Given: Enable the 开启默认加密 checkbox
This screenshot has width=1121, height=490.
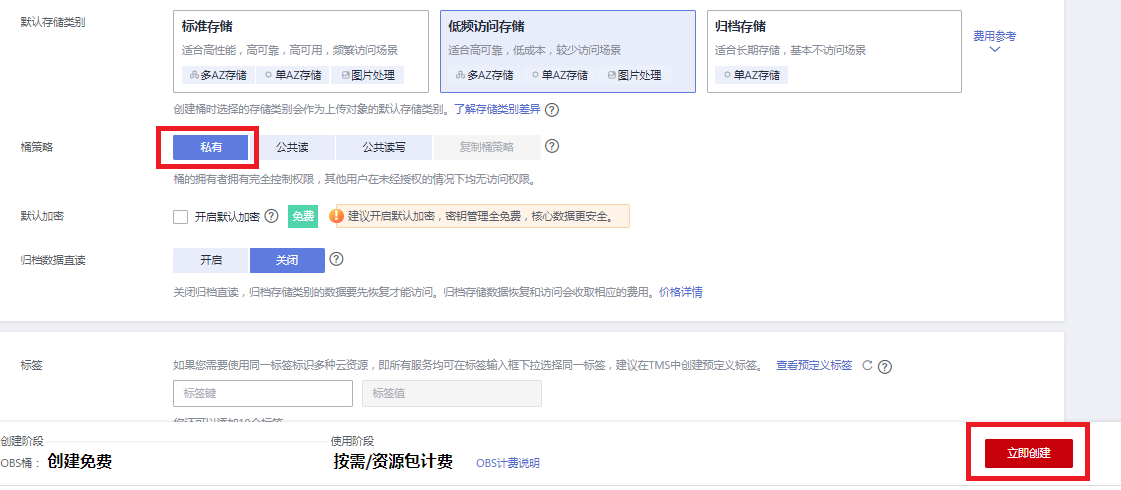Looking at the screenshot, I should (181, 217).
